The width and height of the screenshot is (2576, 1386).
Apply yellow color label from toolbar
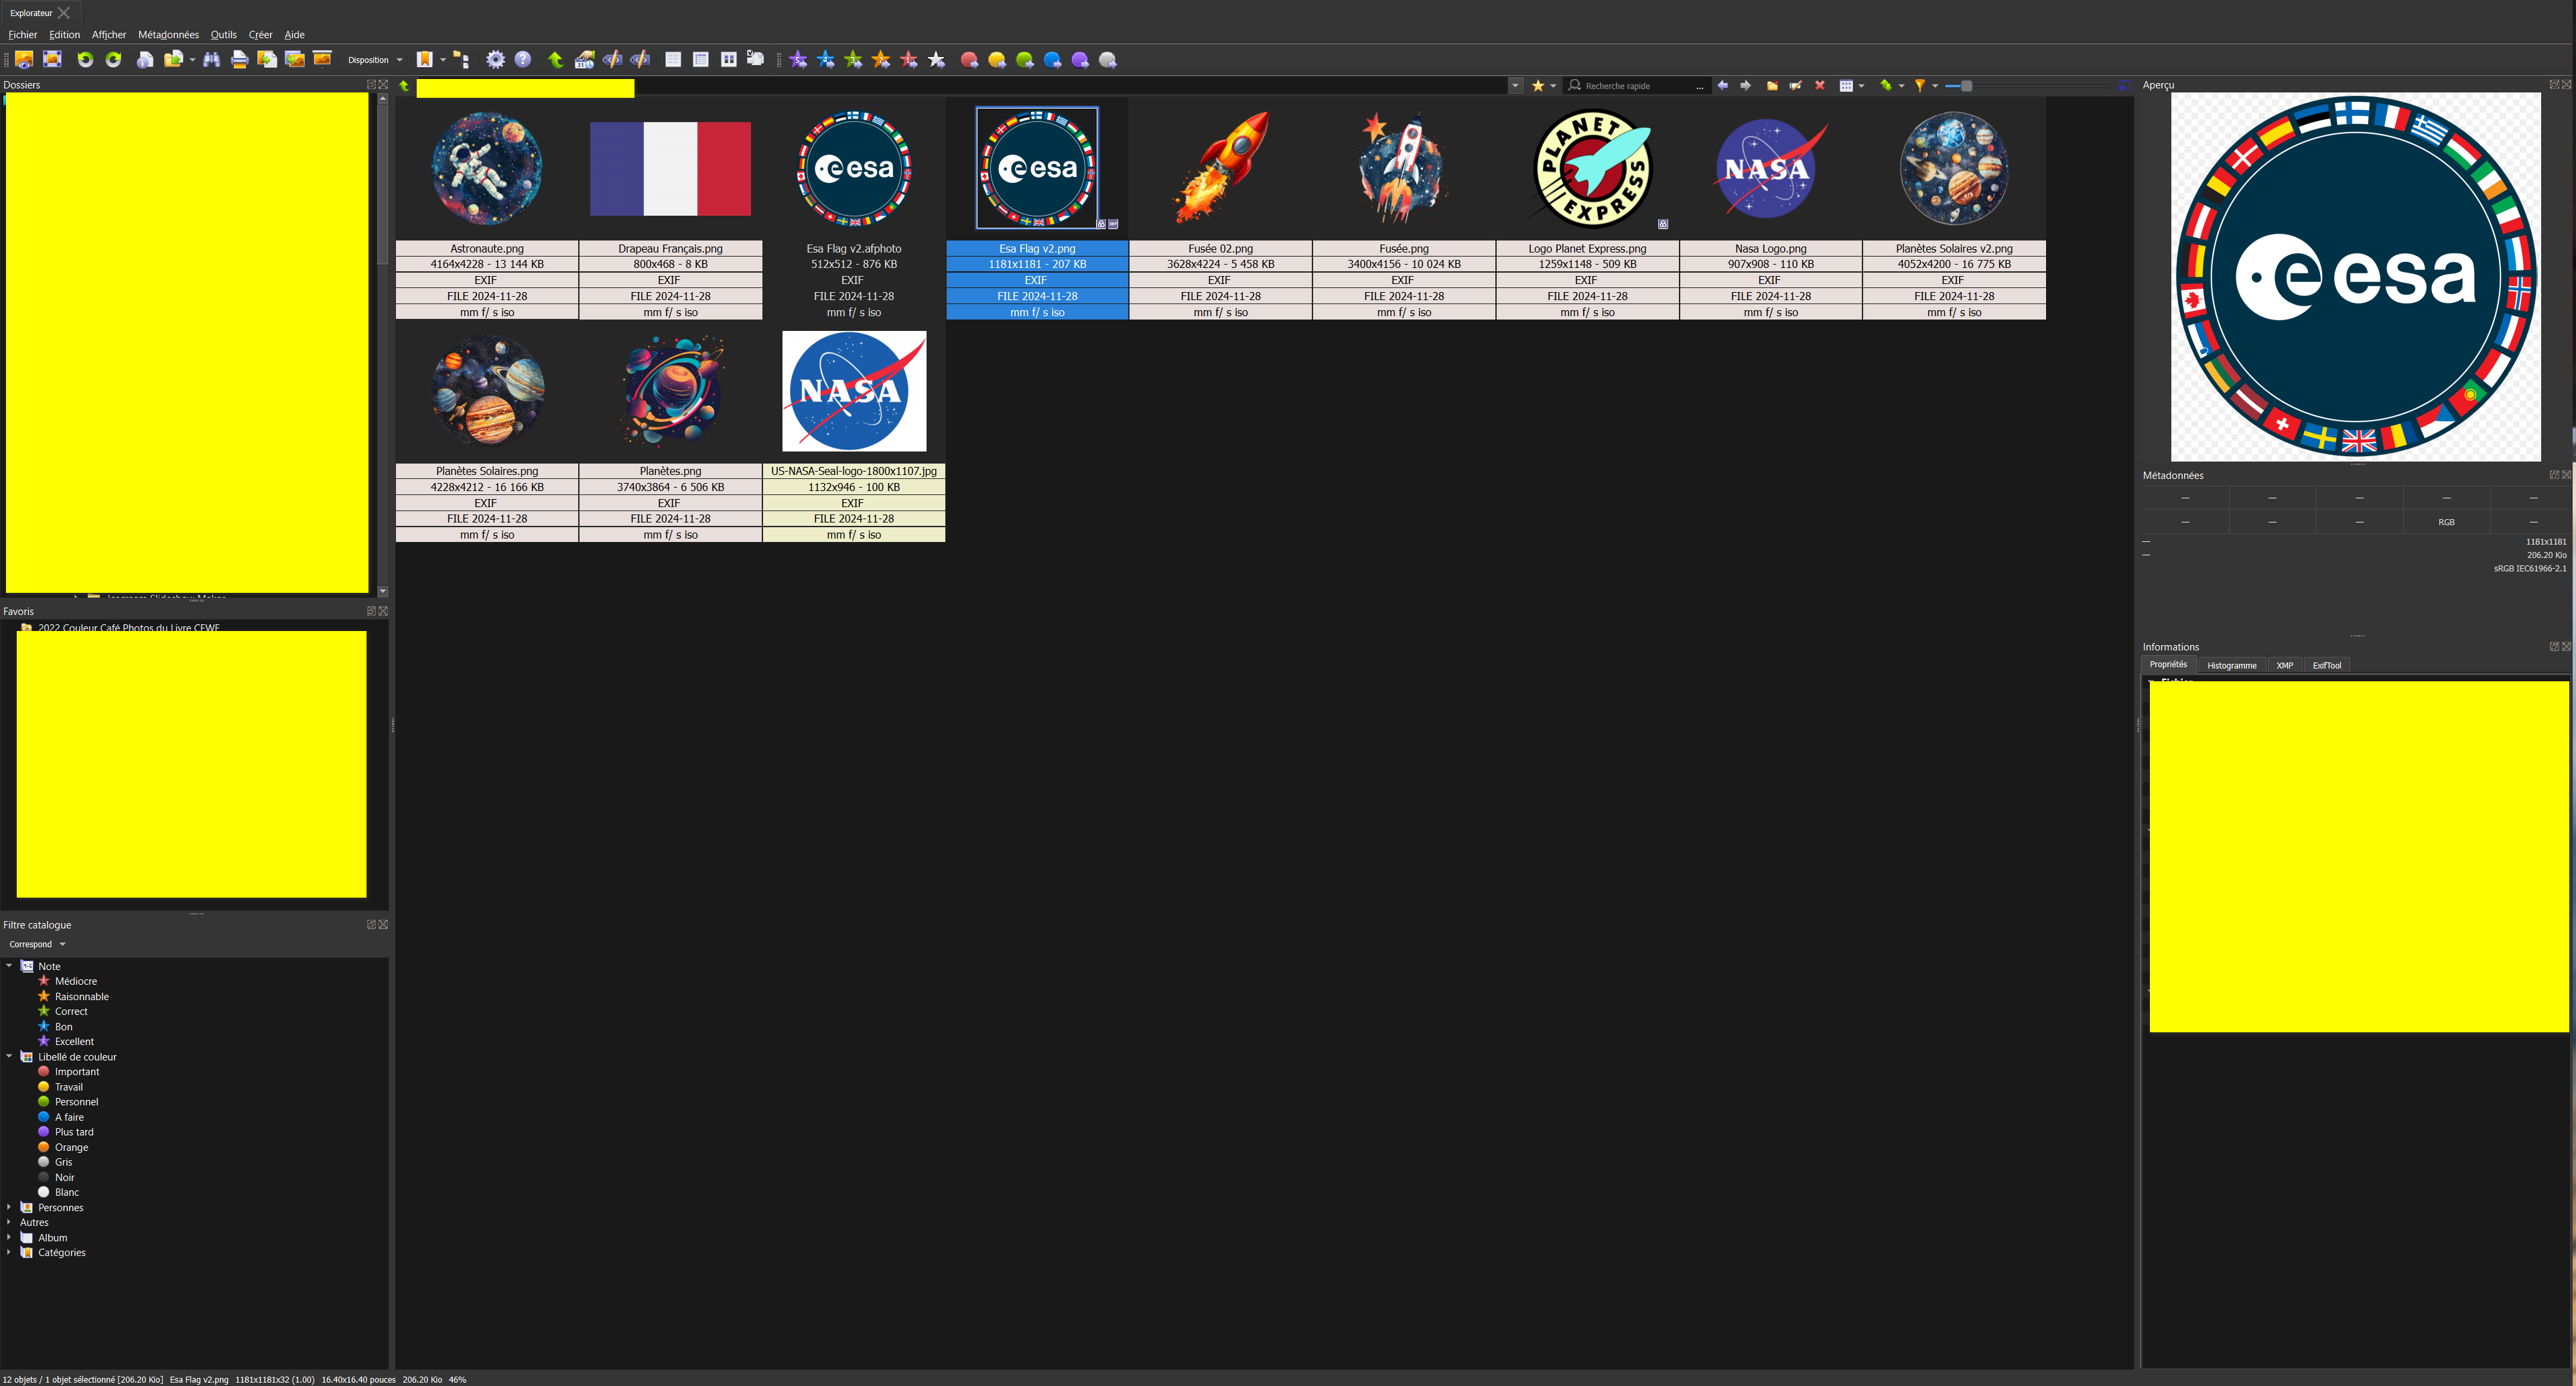(x=997, y=60)
